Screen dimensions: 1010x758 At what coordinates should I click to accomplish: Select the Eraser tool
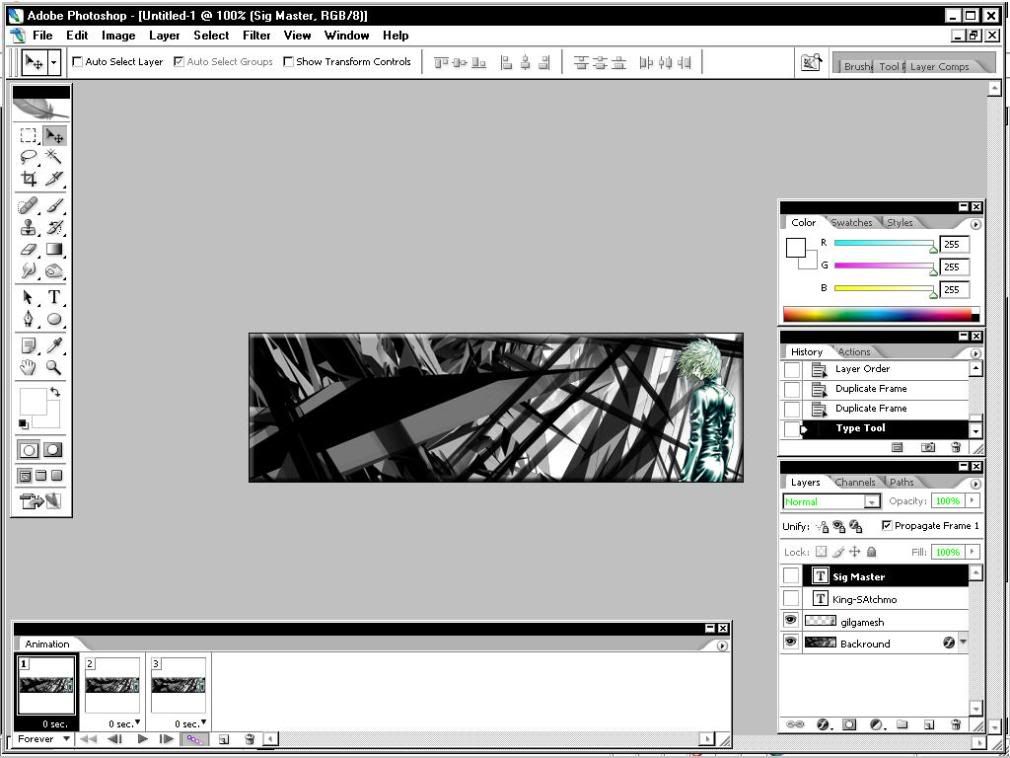(x=28, y=249)
